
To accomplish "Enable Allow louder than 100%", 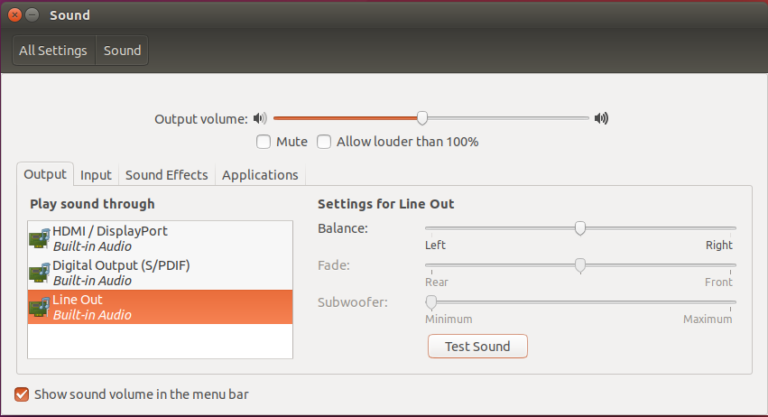I will (x=324, y=142).
